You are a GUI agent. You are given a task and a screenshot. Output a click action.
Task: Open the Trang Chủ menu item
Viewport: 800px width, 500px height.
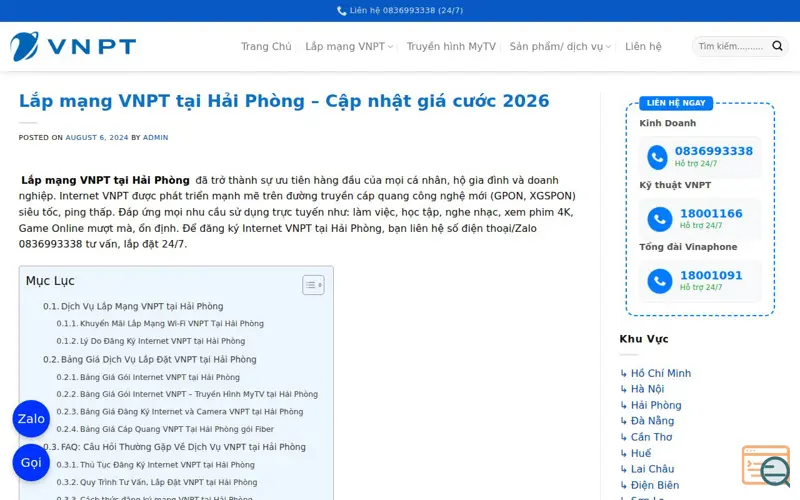point(266,46)
